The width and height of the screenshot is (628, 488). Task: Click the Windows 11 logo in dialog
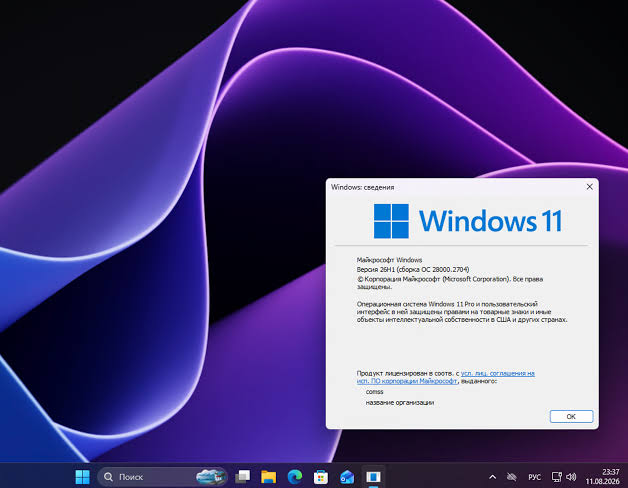pos(467,221)
